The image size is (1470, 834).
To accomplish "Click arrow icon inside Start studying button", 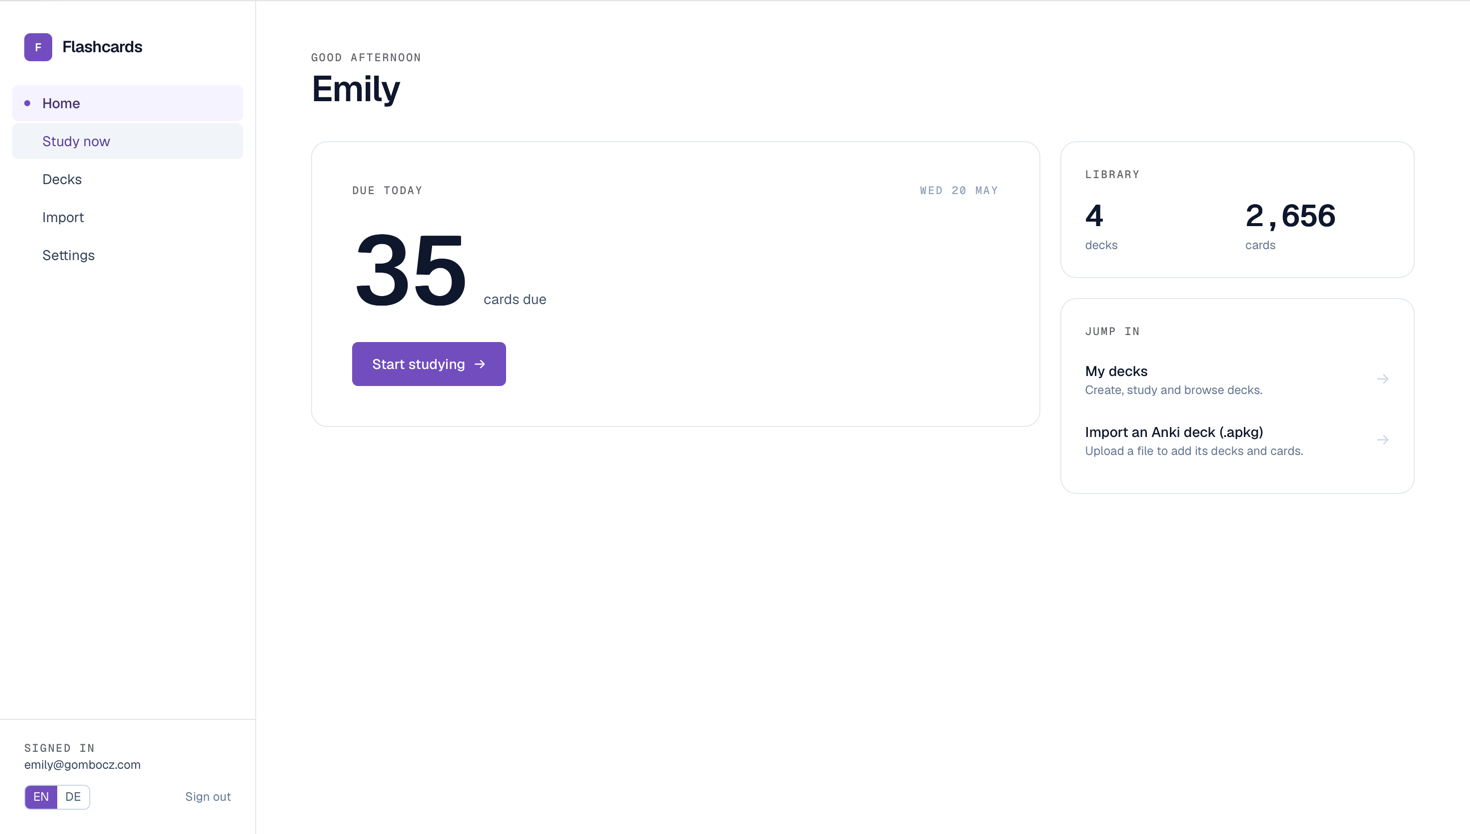I will pyautogui.click(x=480, y=364).
